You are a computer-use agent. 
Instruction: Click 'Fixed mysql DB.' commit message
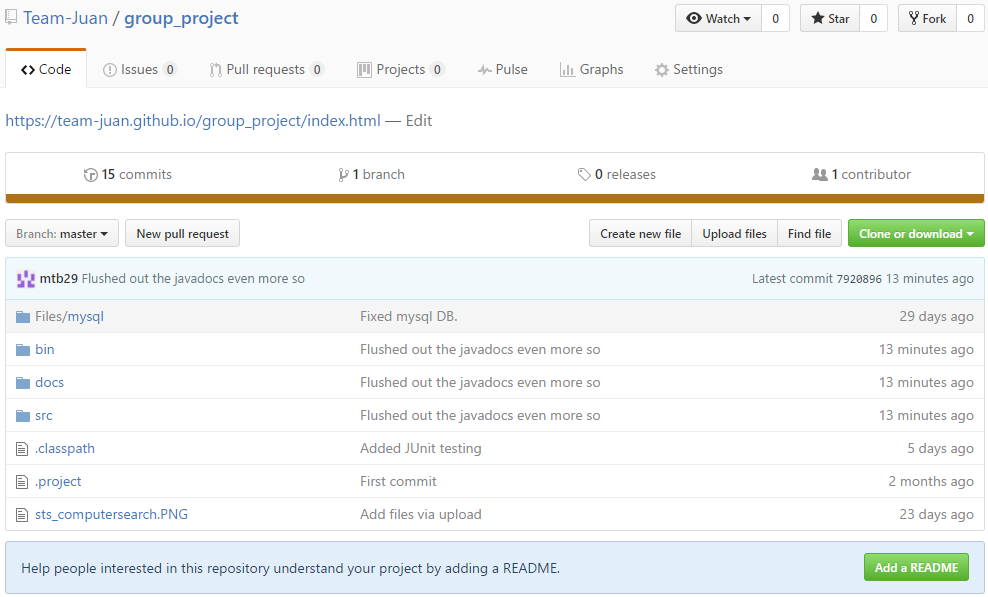409,316
